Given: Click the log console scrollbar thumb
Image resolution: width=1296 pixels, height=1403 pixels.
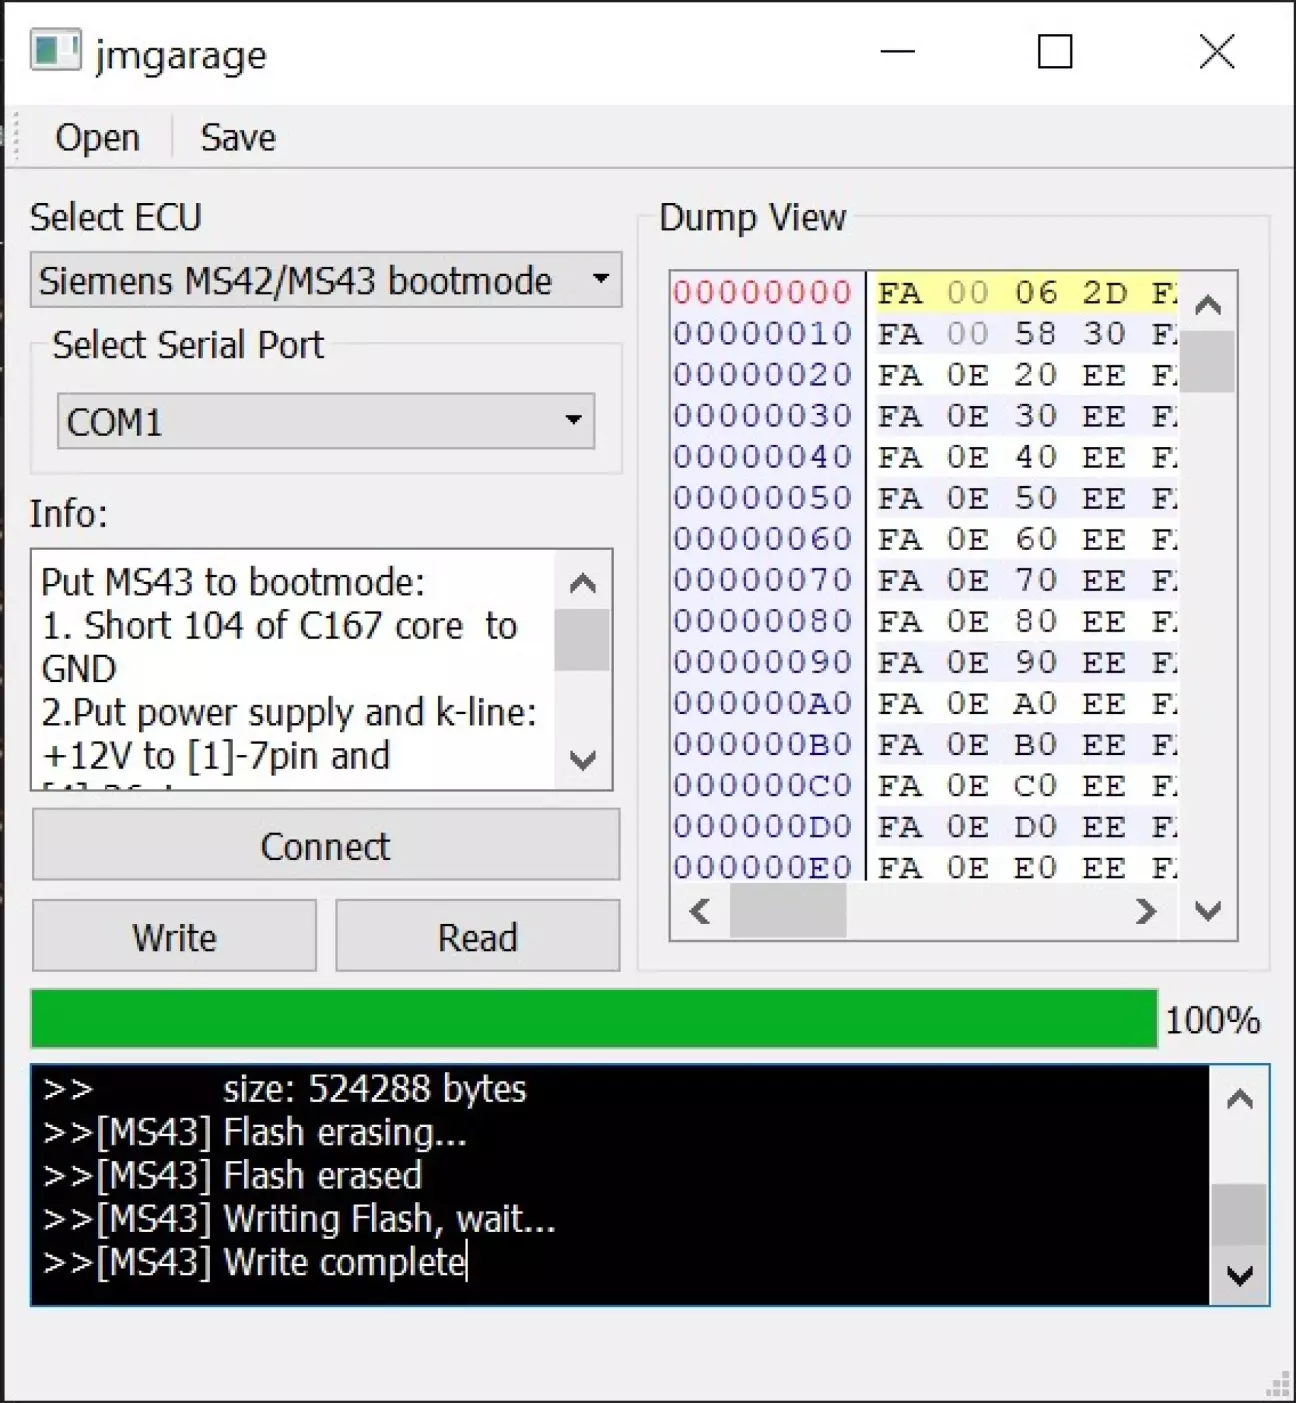Looking at the screenshot, I should (1240, 1215).
